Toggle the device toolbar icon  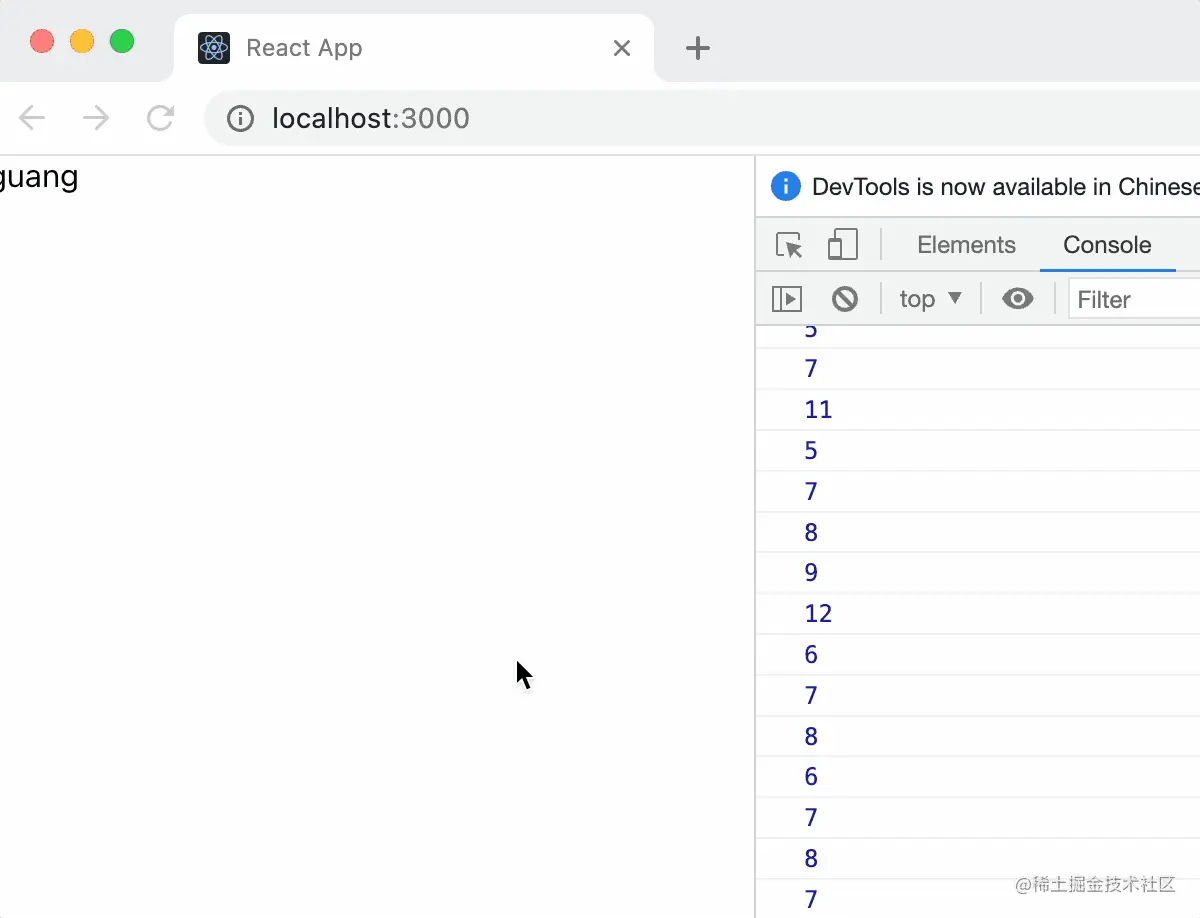point(843,245)
